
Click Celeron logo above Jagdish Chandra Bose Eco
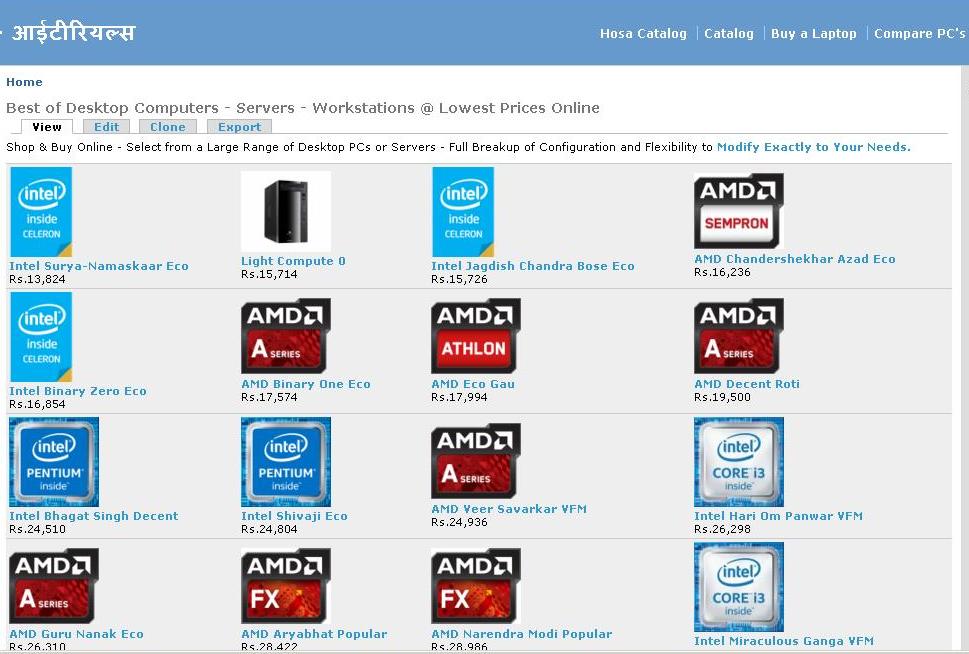pos(463,211)
